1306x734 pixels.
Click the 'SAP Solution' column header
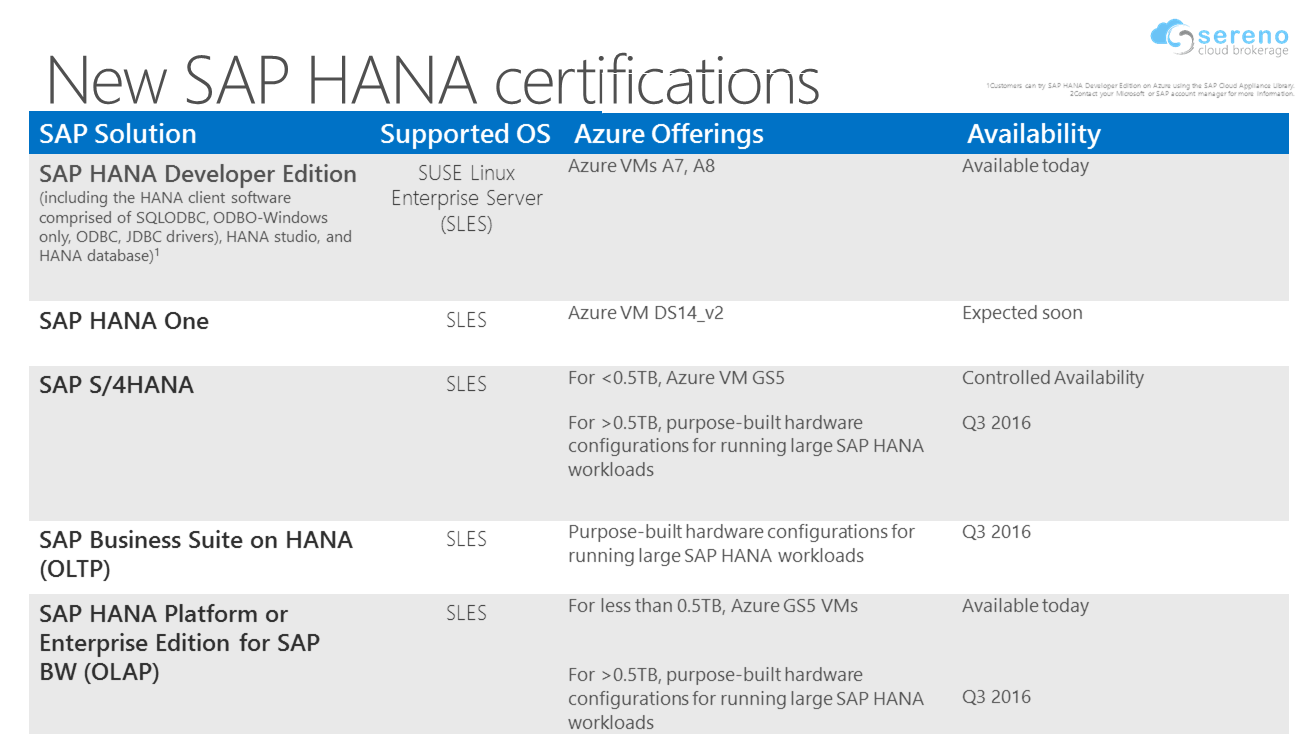(118, 134)
